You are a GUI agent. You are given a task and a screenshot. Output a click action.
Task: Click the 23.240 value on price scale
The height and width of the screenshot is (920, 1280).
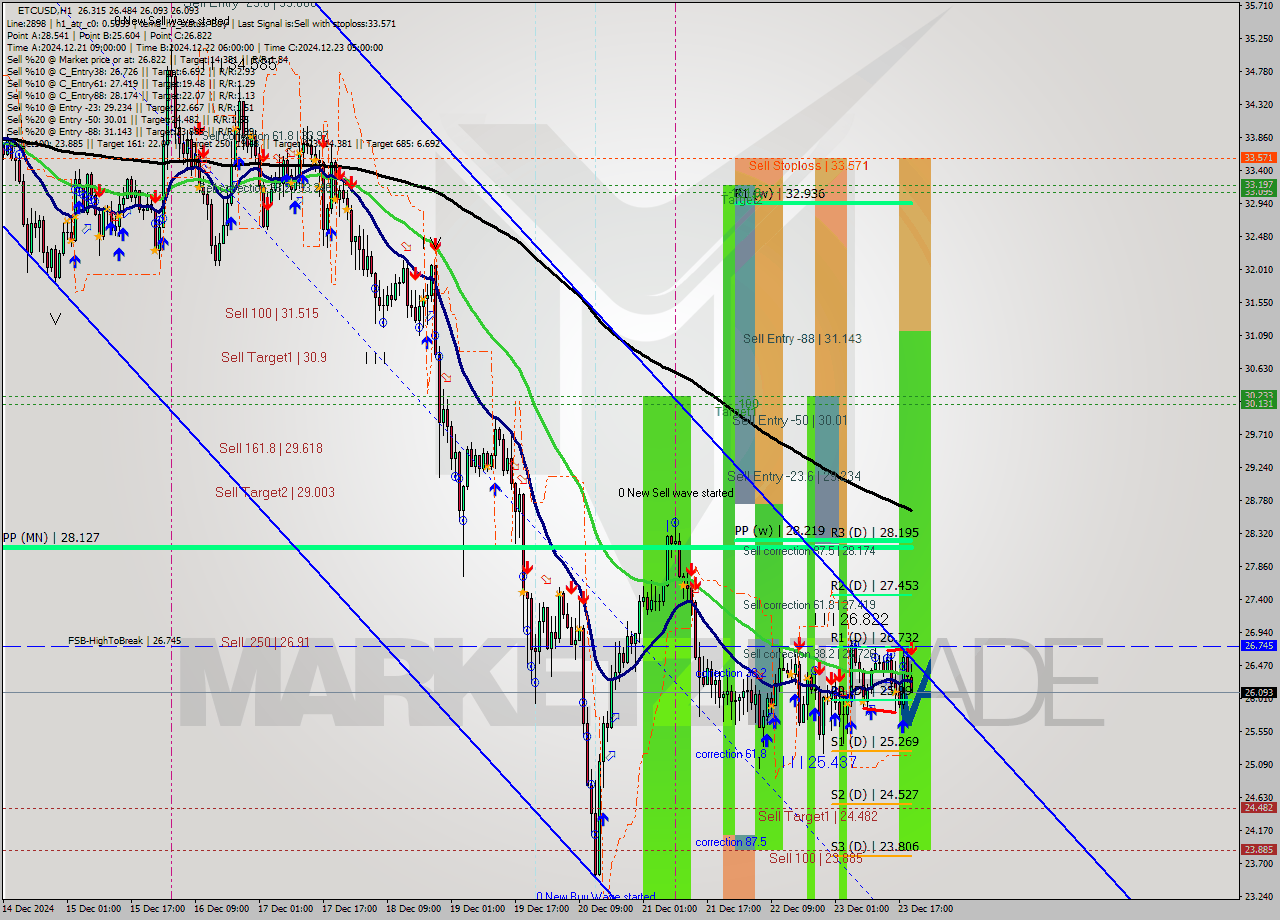[x=1258, y=896]
